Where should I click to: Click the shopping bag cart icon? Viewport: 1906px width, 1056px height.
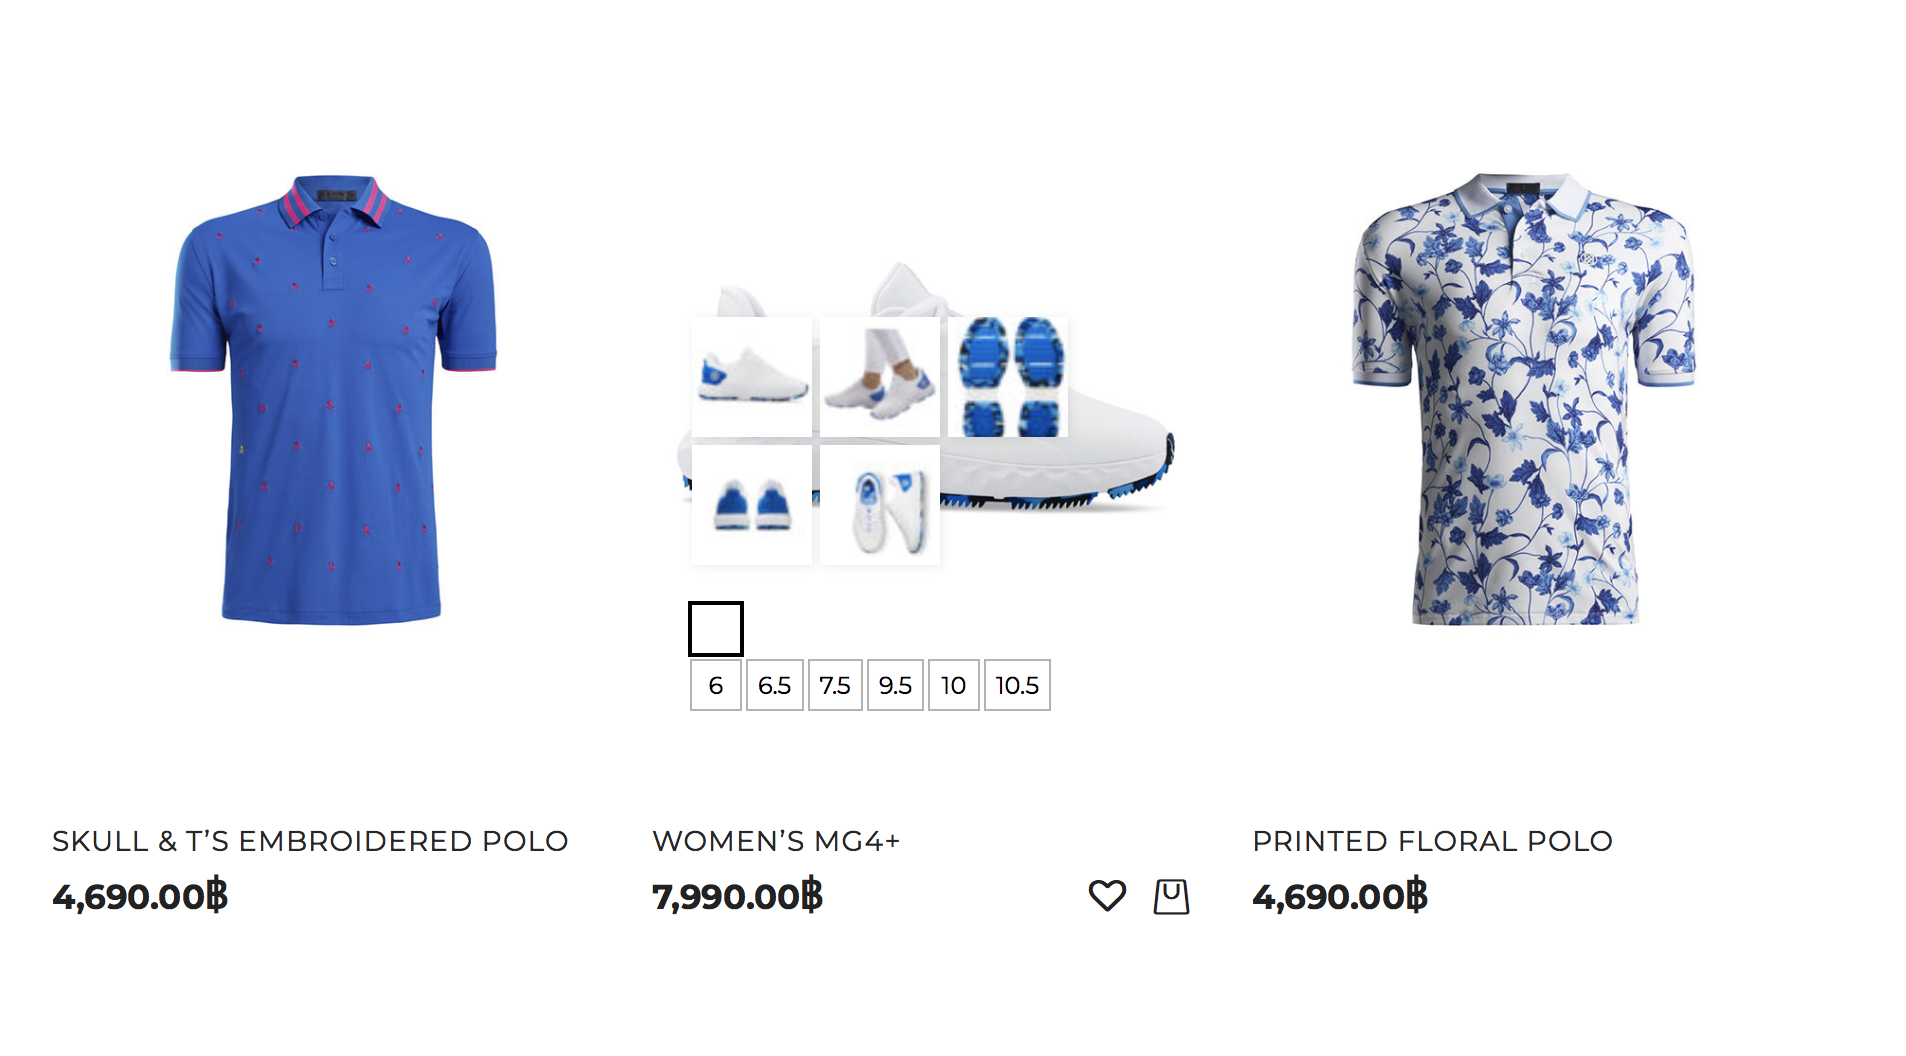click(x=1171, y=896)
